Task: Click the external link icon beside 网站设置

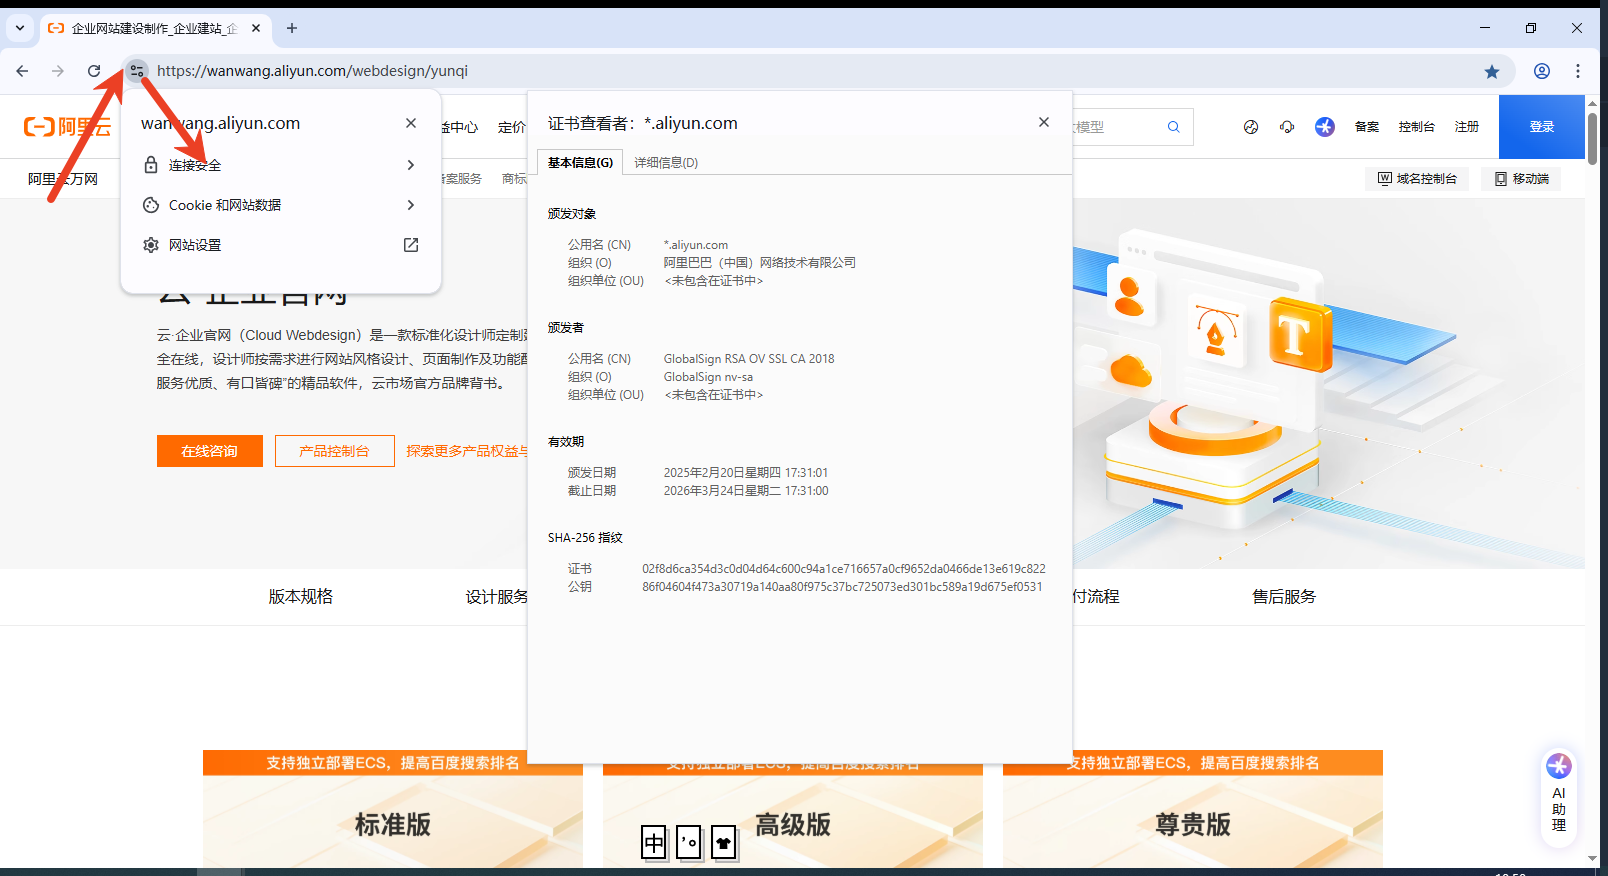Action: point(411,245)
